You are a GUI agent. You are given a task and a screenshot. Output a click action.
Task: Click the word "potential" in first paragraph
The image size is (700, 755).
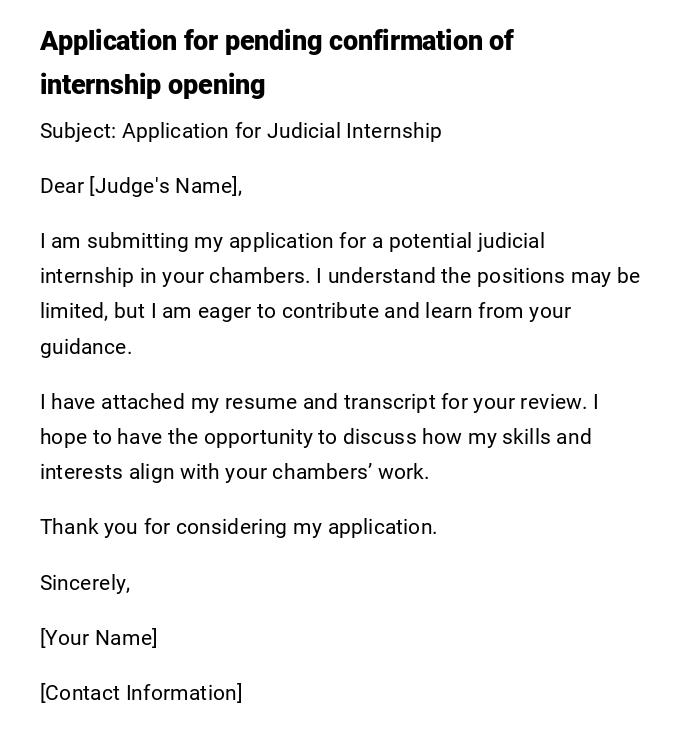430,242
